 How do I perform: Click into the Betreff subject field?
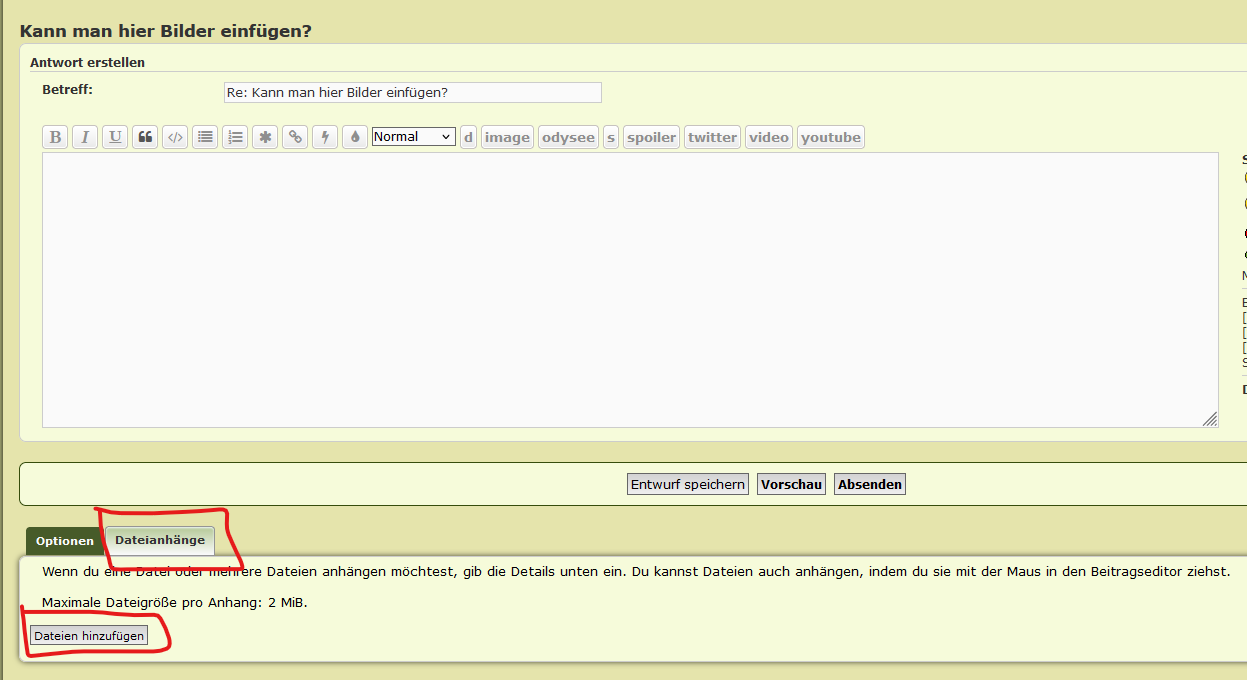tap(412, 93)
